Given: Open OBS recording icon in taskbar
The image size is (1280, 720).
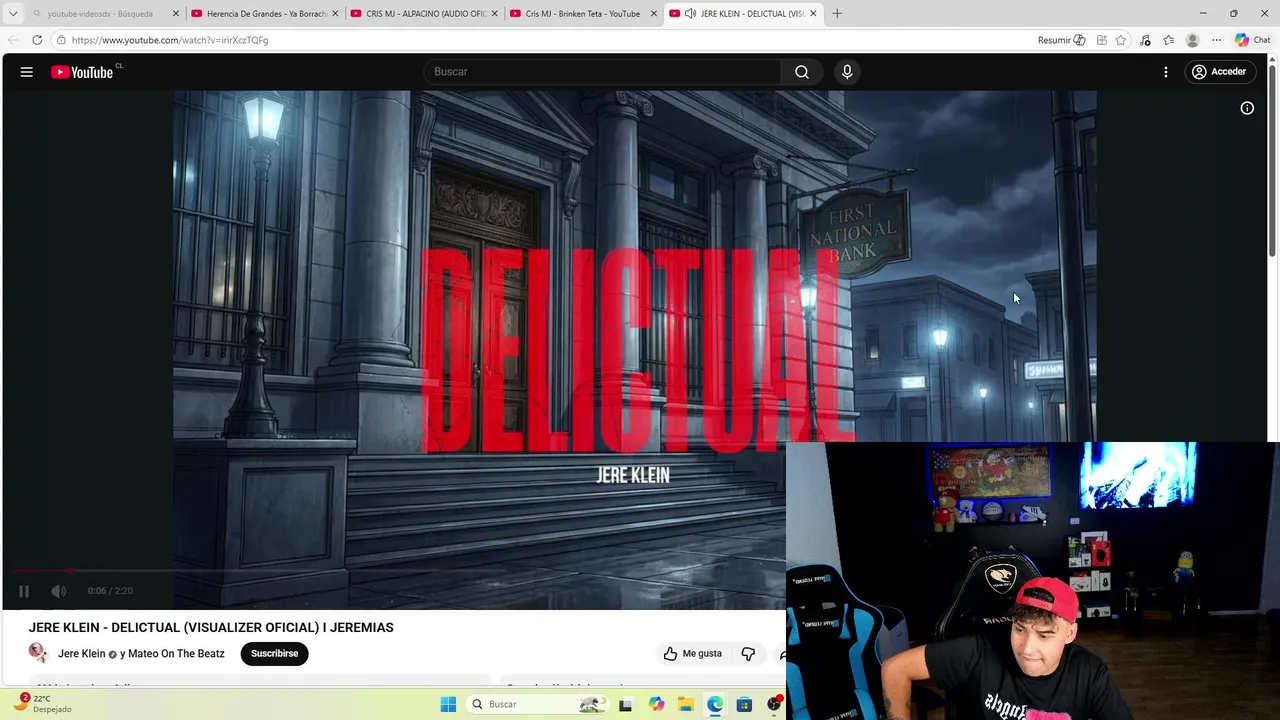Looking at the screenshot, I should tap(774, 705).
